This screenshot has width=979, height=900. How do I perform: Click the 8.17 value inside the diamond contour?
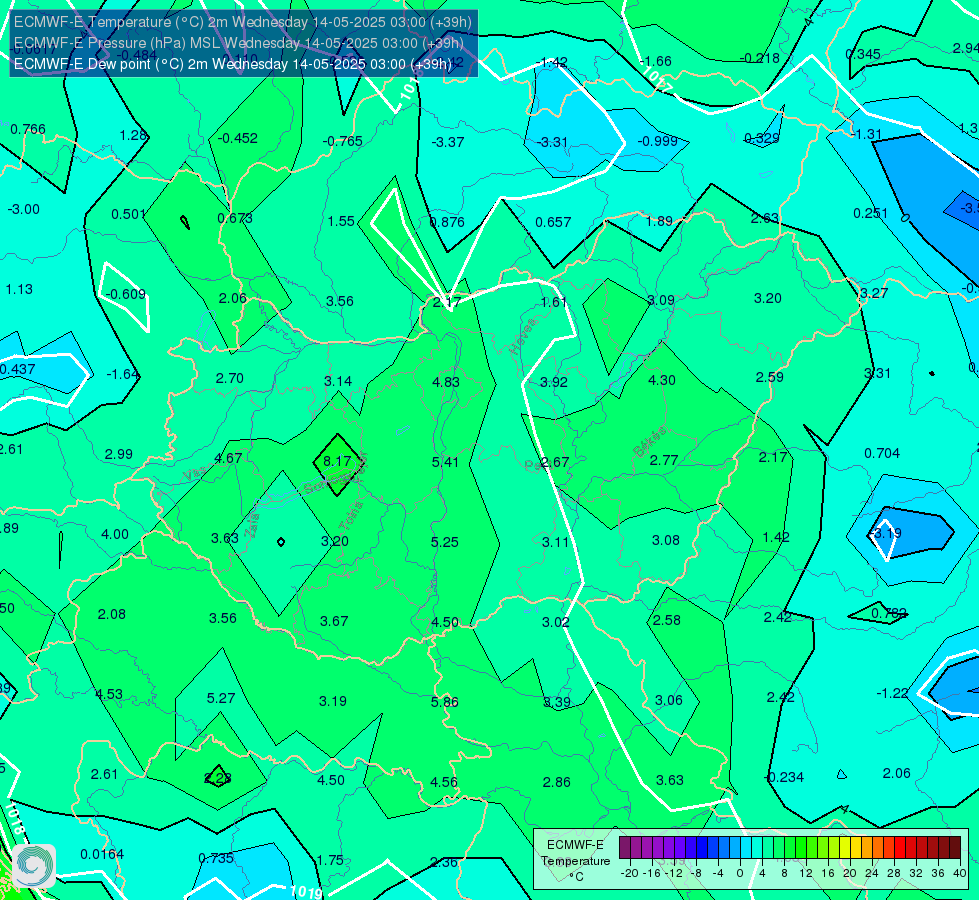(x=337, y=461)
